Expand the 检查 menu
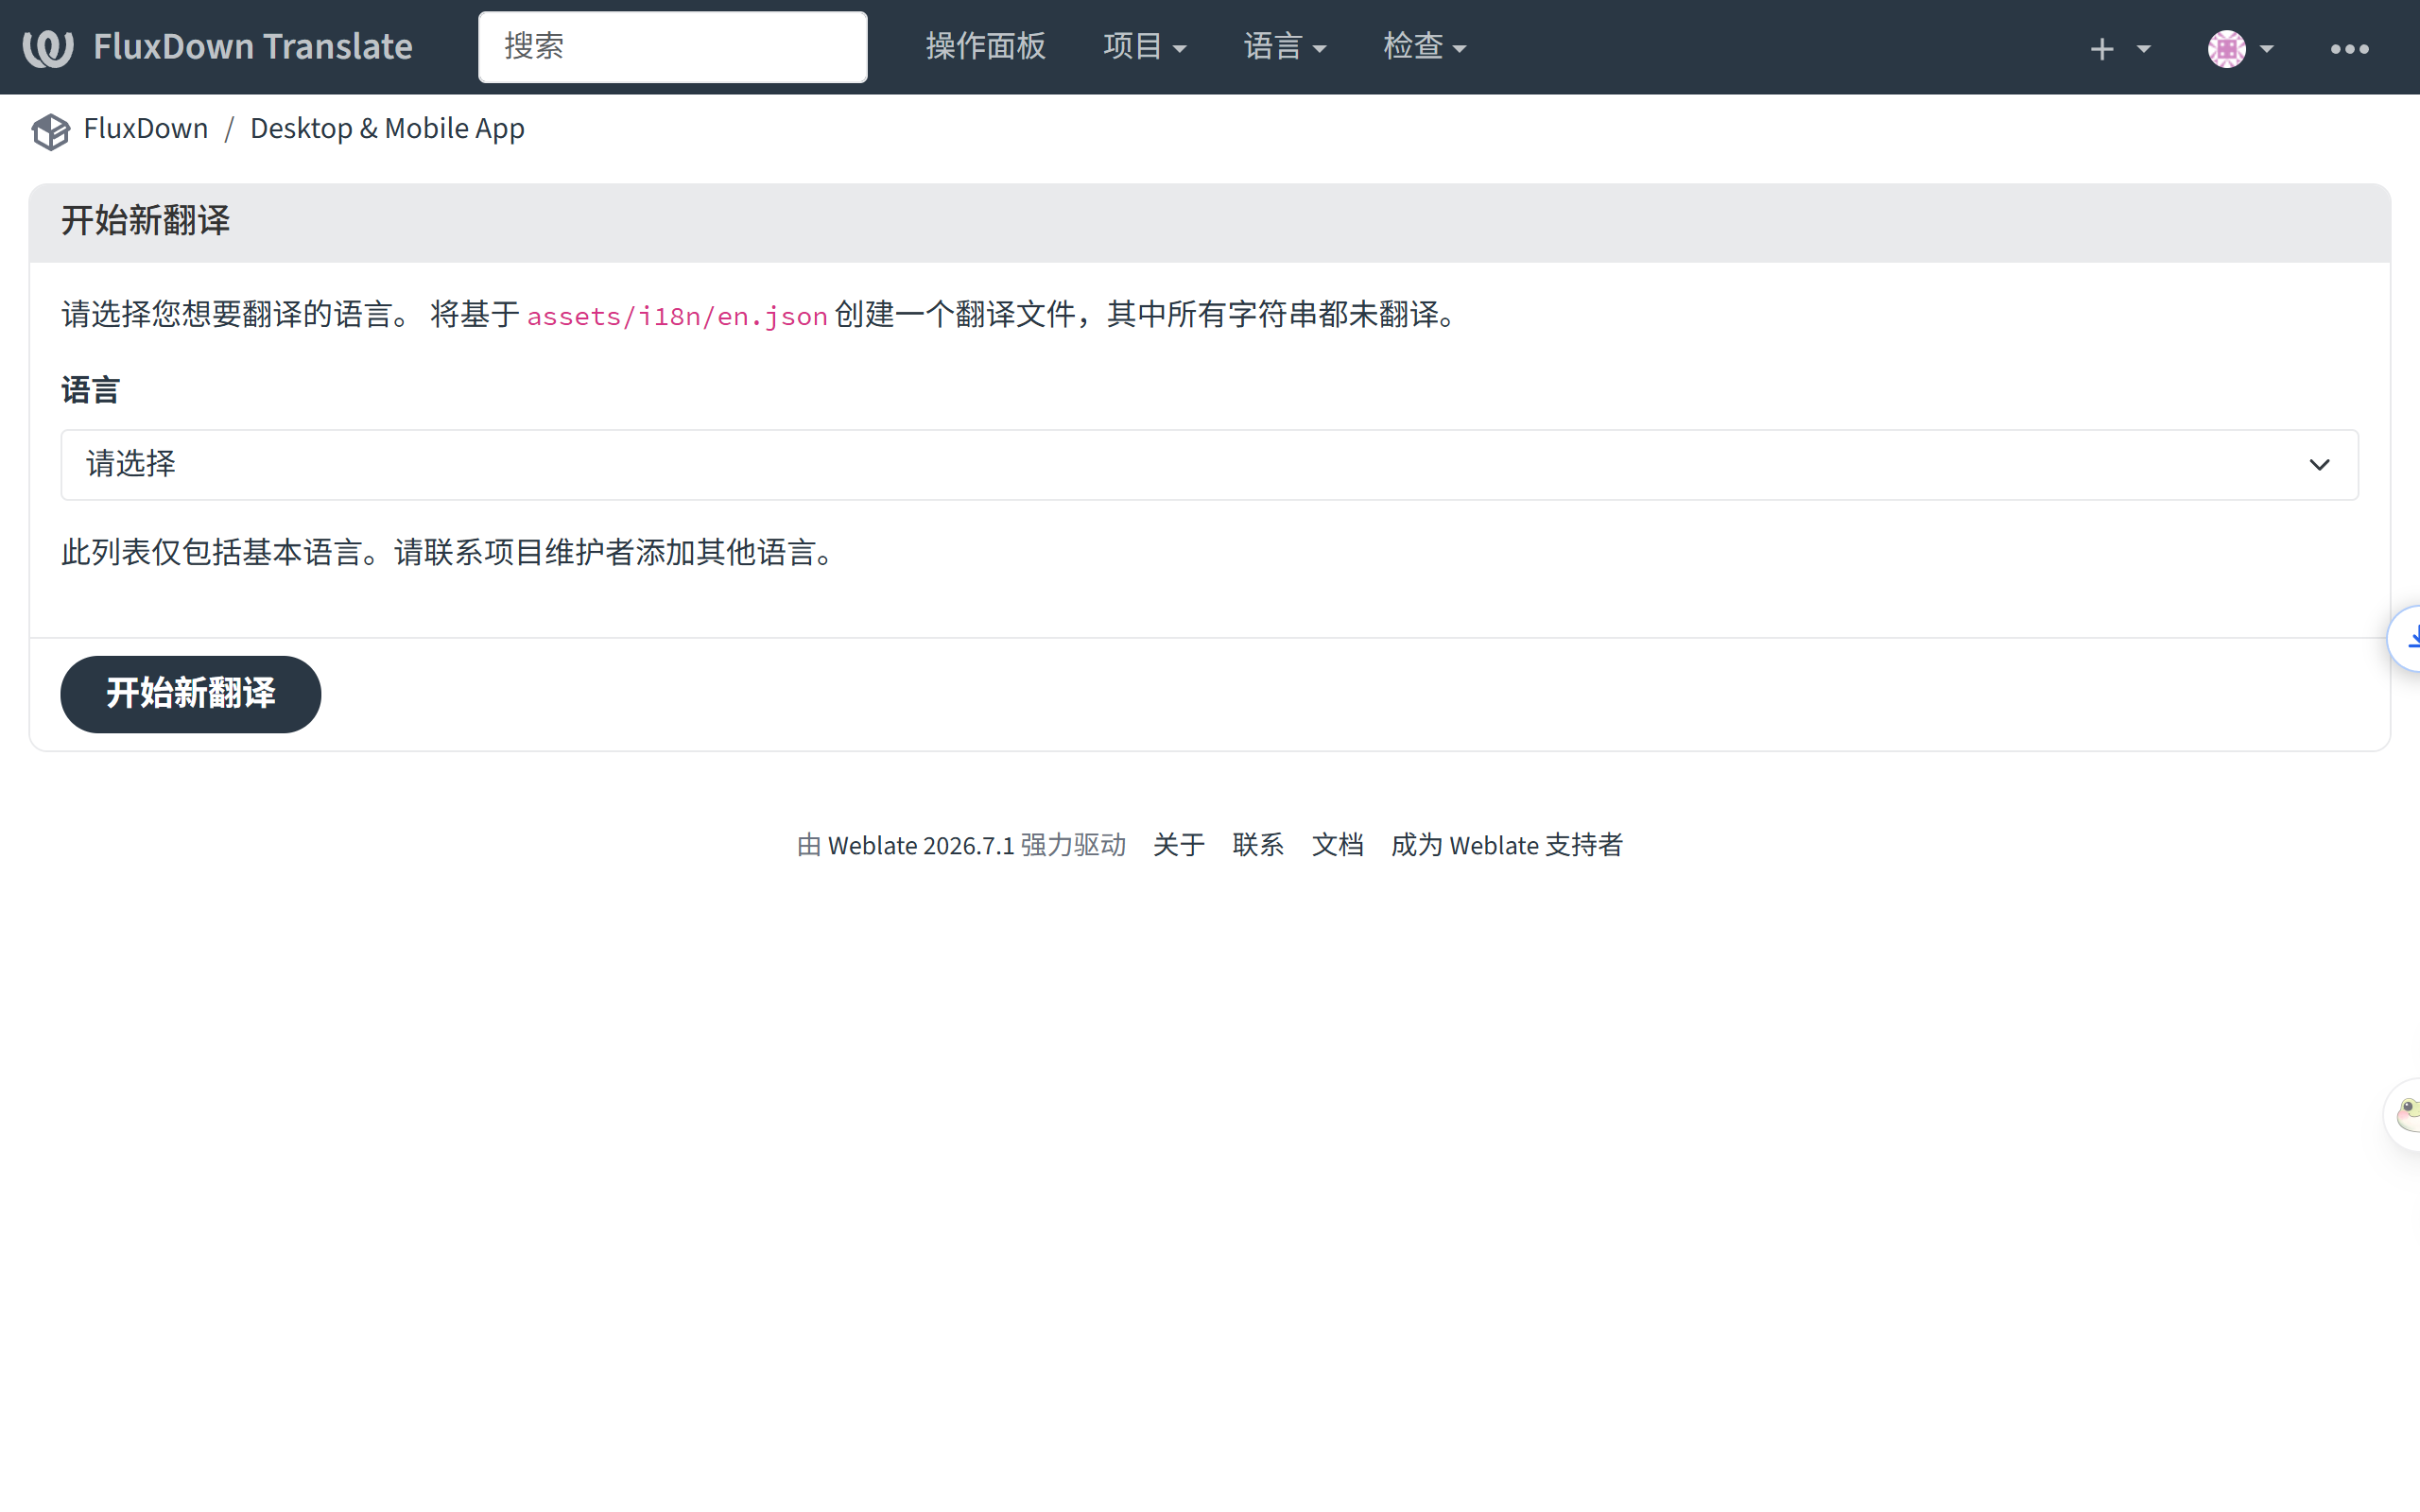Image resolution: width=2420 pixels, height=1512 pixels. pos(1424,47)
